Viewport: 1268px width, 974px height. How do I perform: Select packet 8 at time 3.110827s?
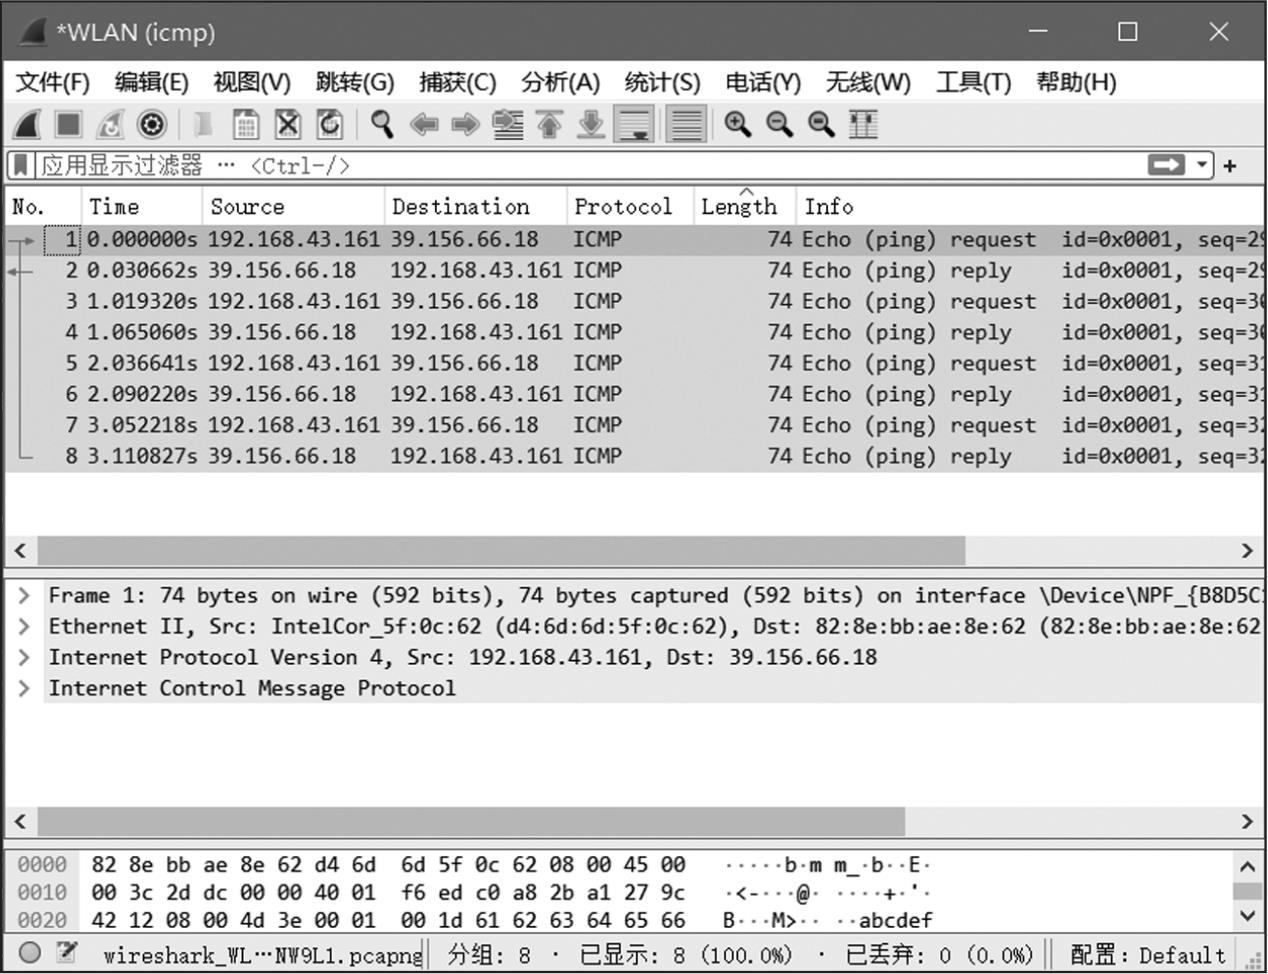(634, 457)
